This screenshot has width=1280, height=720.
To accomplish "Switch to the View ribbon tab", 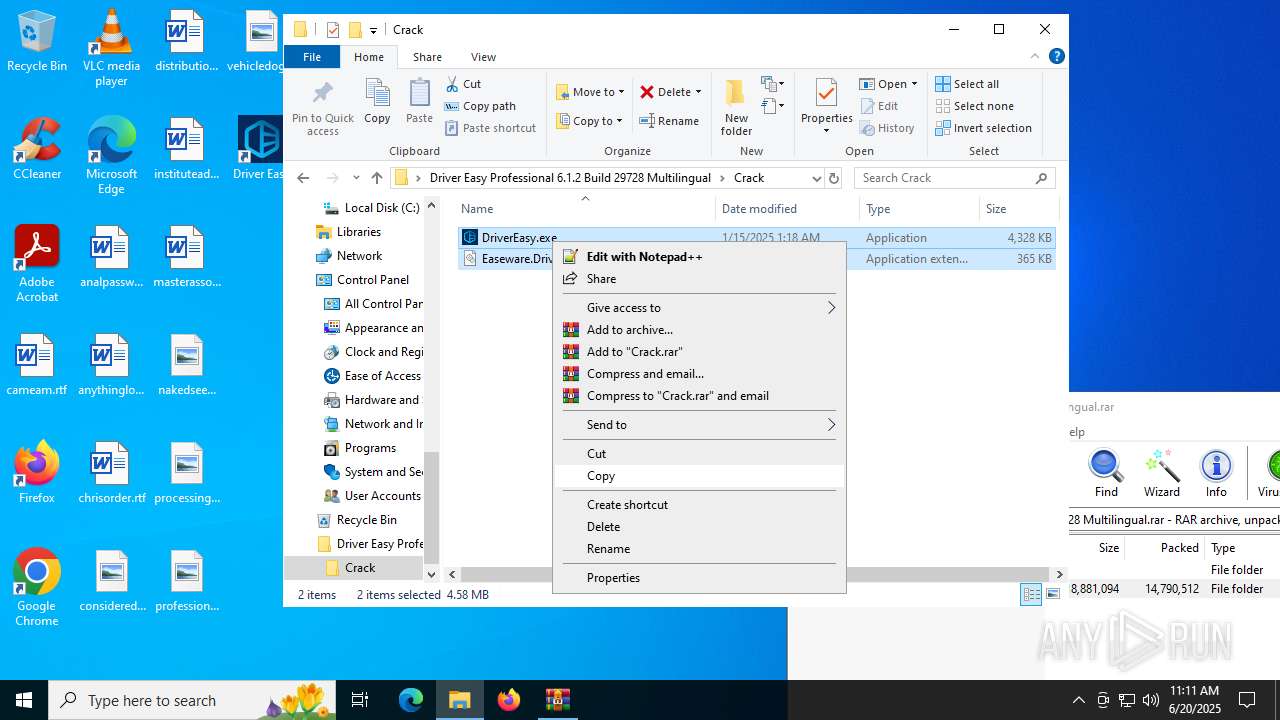I will (x=483, y=57).
